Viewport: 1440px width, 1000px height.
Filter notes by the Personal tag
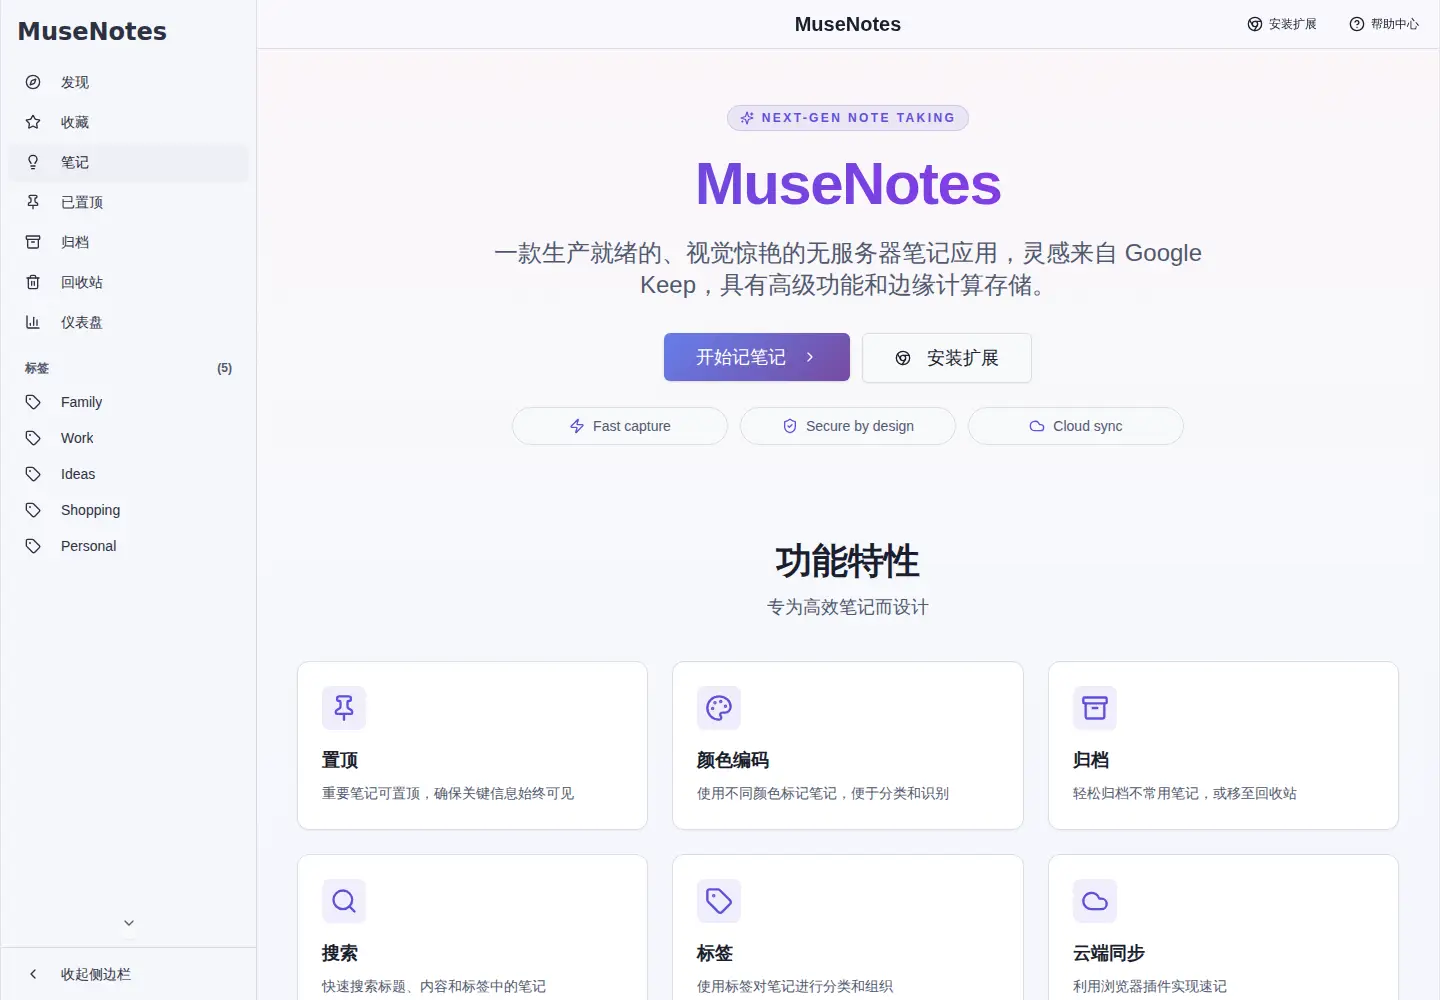(x=128, y=546)
